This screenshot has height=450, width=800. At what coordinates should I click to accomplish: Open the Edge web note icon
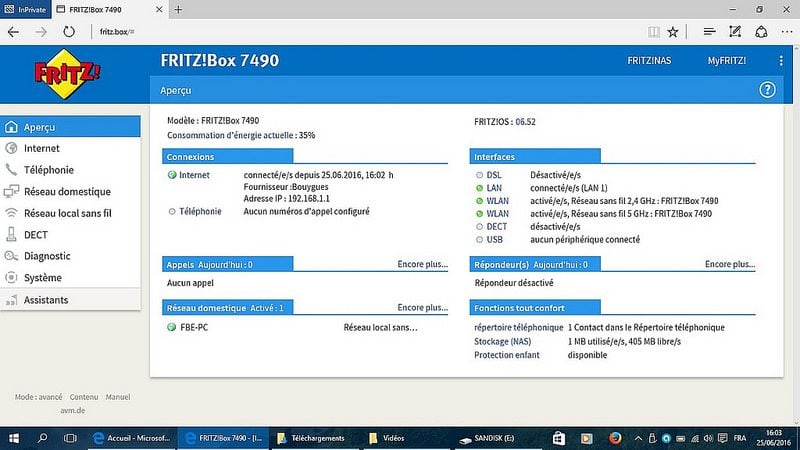[735, 32]
